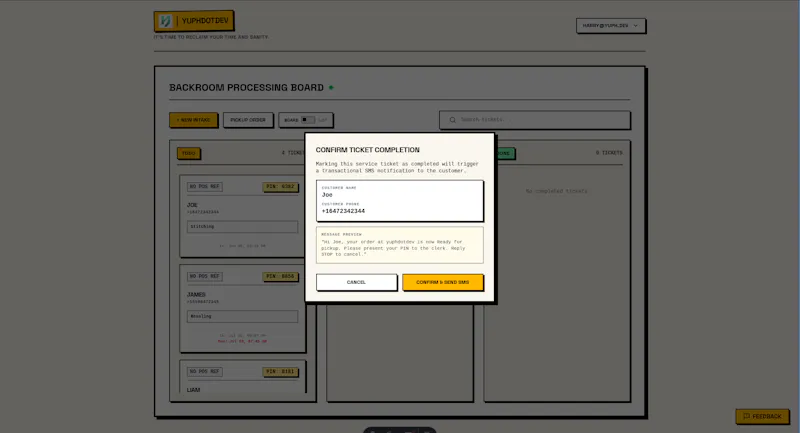Select the TODO column label
The height and width of the screenshot is (433, 800).
pyautogui.click(x=188, y=153)
